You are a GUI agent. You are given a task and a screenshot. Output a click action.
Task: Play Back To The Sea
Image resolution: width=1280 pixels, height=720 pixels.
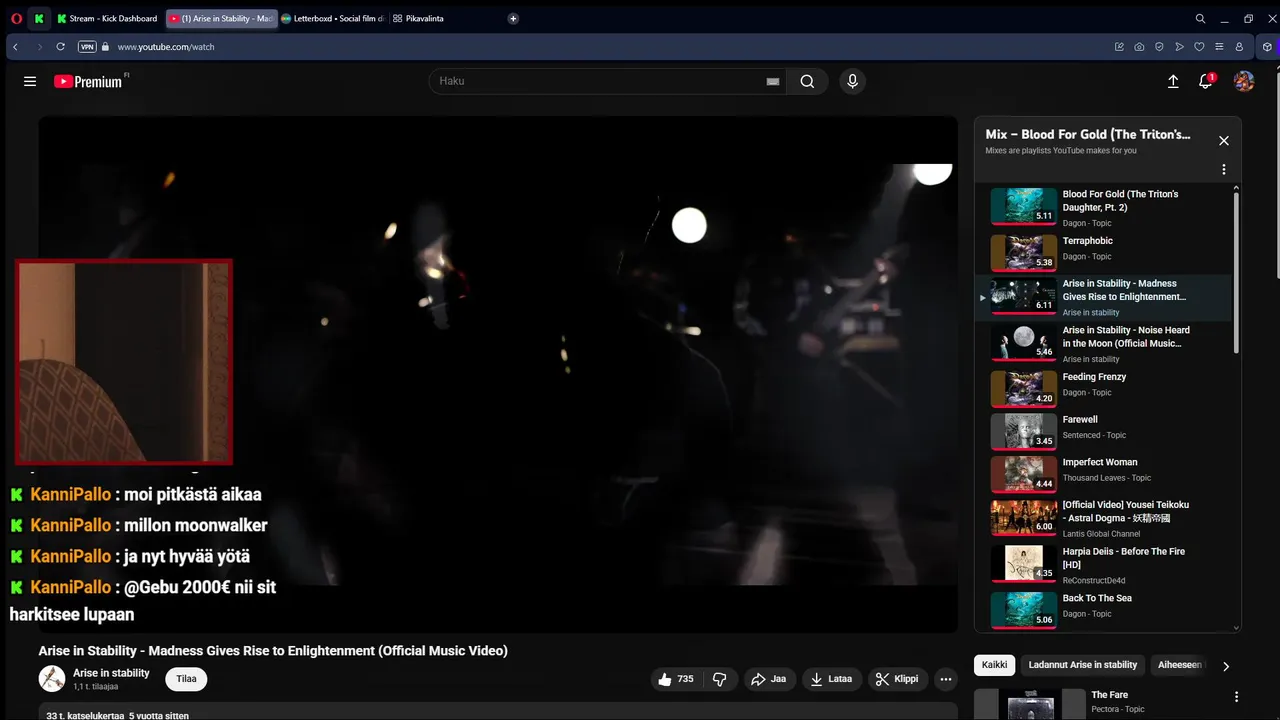(x=1104, y=609)
